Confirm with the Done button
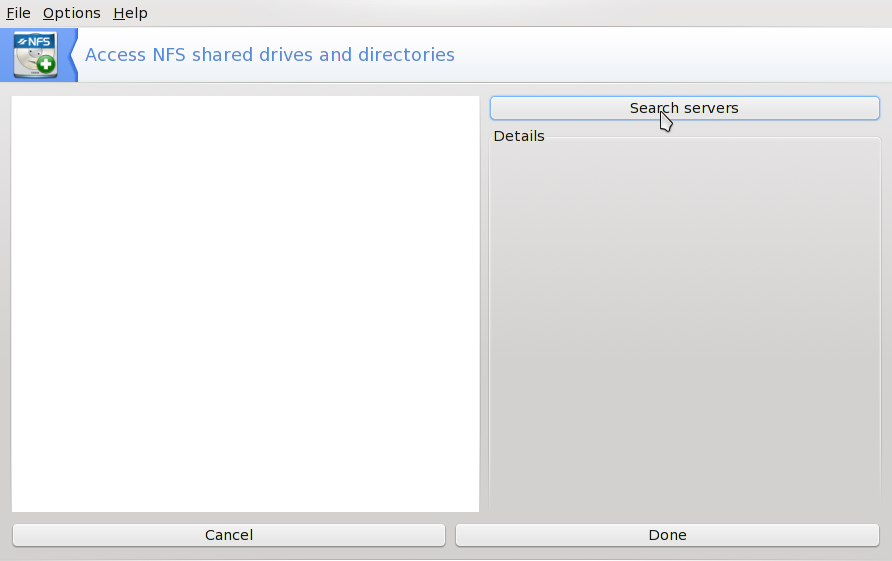The height and width of the screenshot is (561, 892). pos(667,535)
